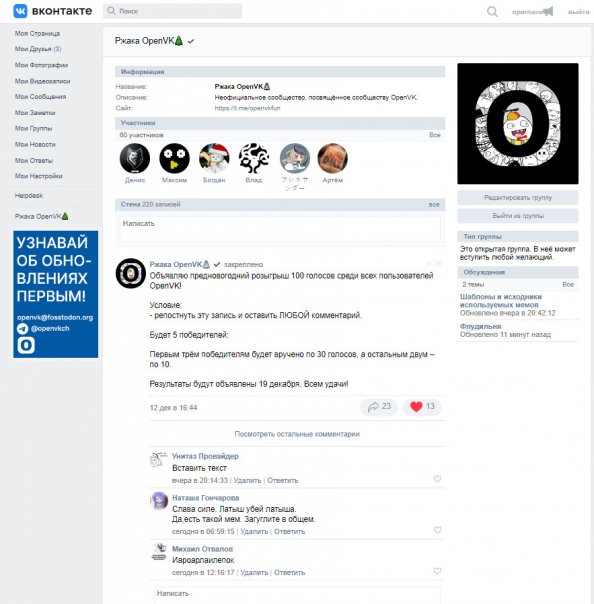Click the comment Написать field at bottom

point(297,595)
